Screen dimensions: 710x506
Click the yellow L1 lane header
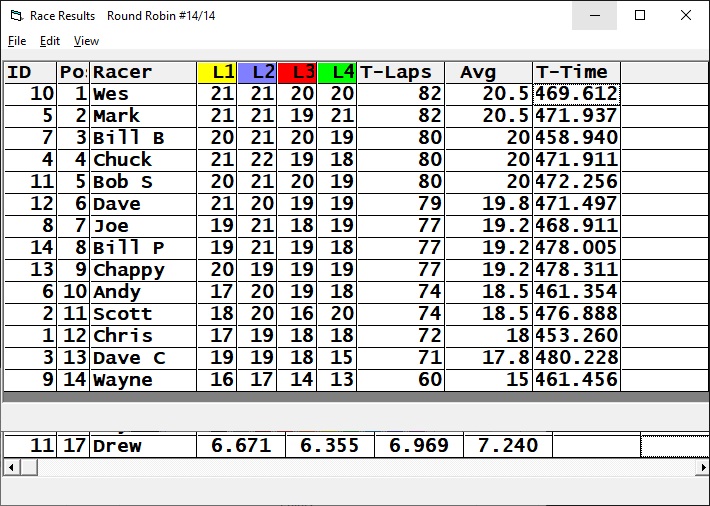pyautogui.click(x=217, y=72)
